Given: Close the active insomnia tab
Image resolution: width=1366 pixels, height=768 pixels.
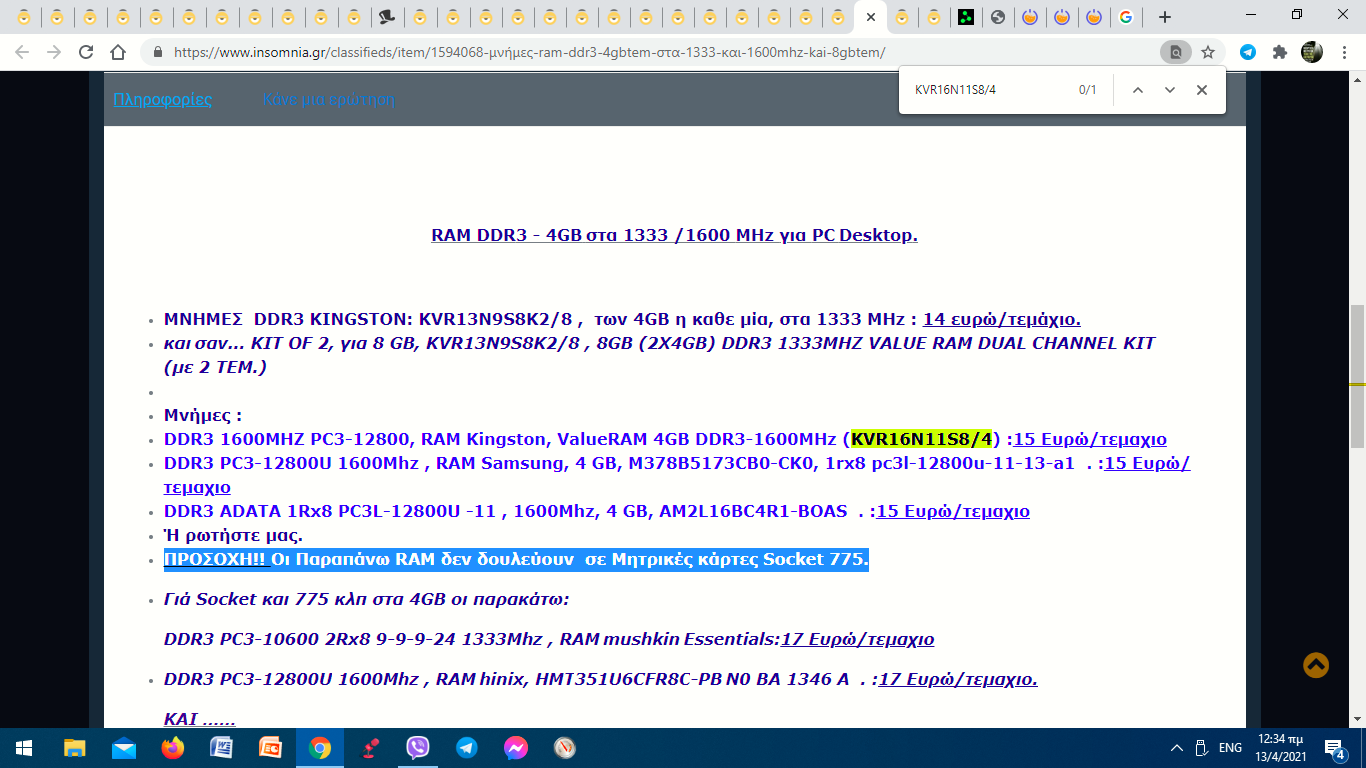Looking at the screenshot, I should (871, 17).
